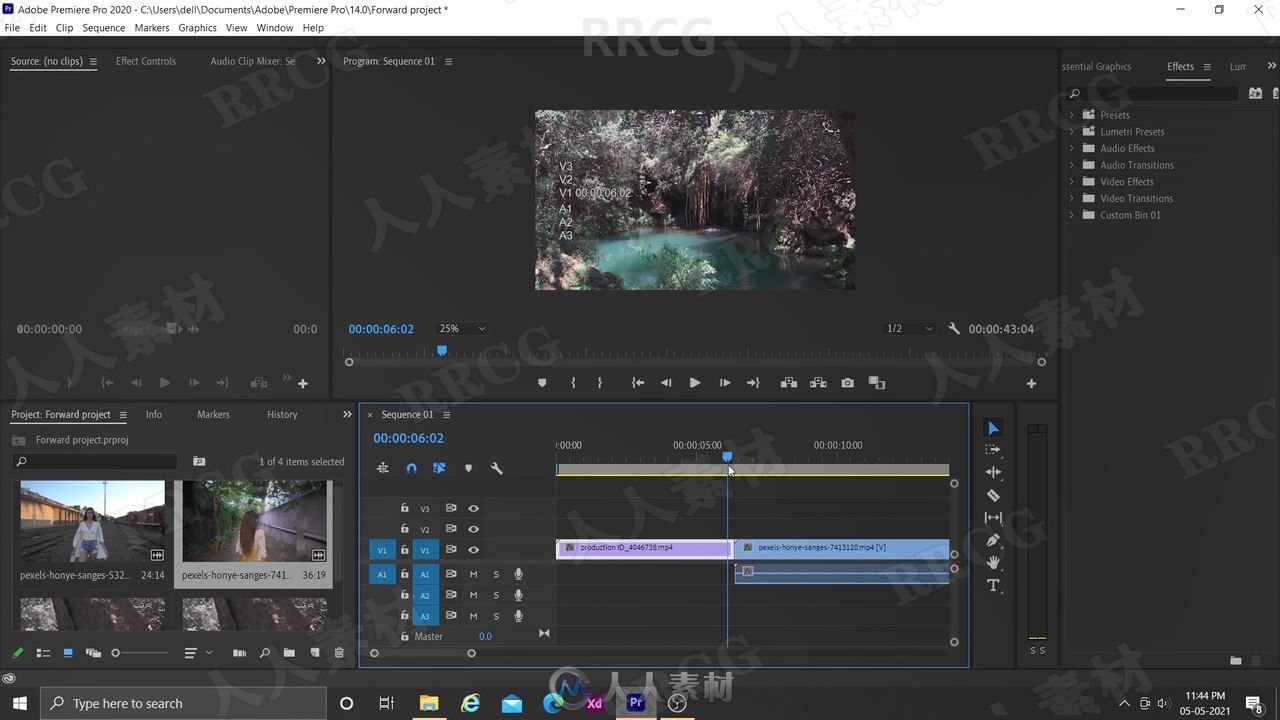
Task: Select the Type tool
Action: tap(993, 585)
